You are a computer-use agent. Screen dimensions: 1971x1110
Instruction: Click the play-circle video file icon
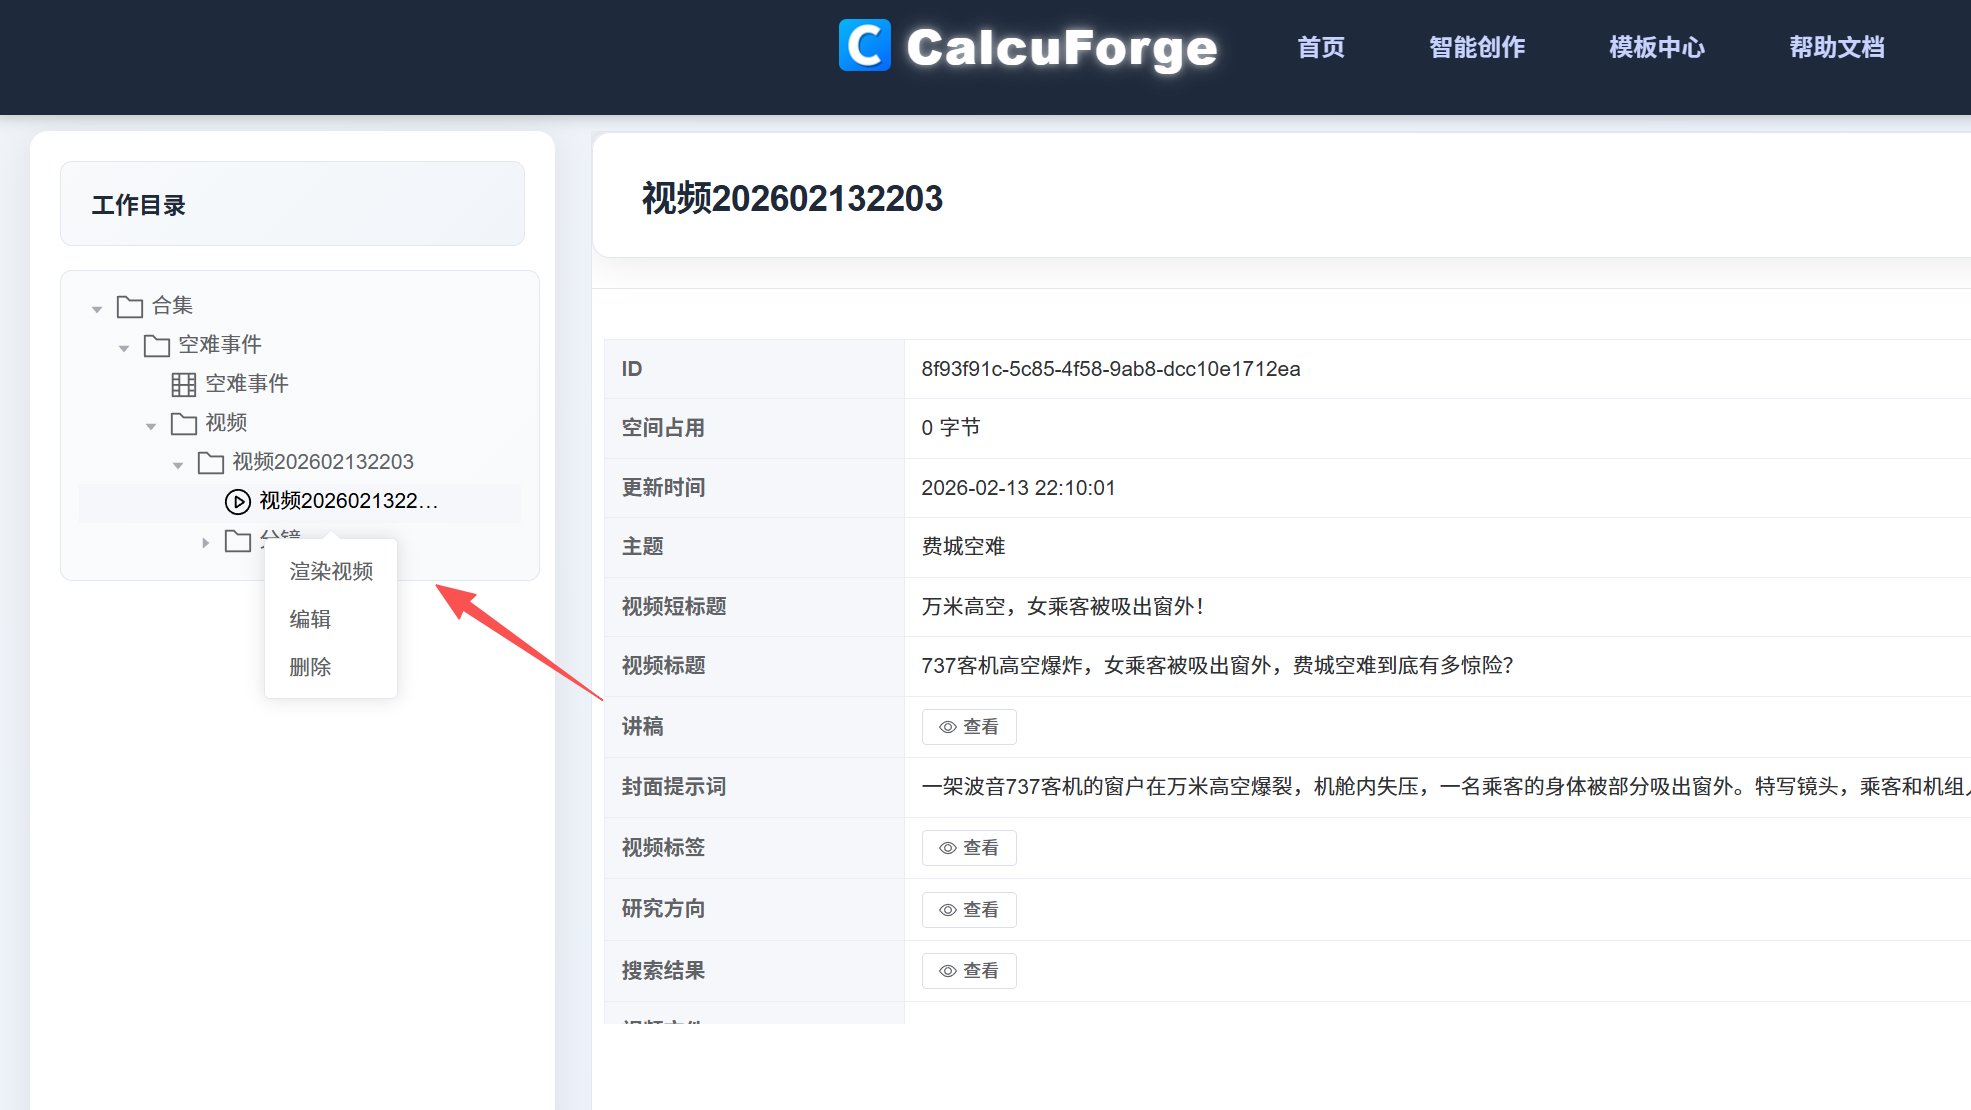click(238, 501)
